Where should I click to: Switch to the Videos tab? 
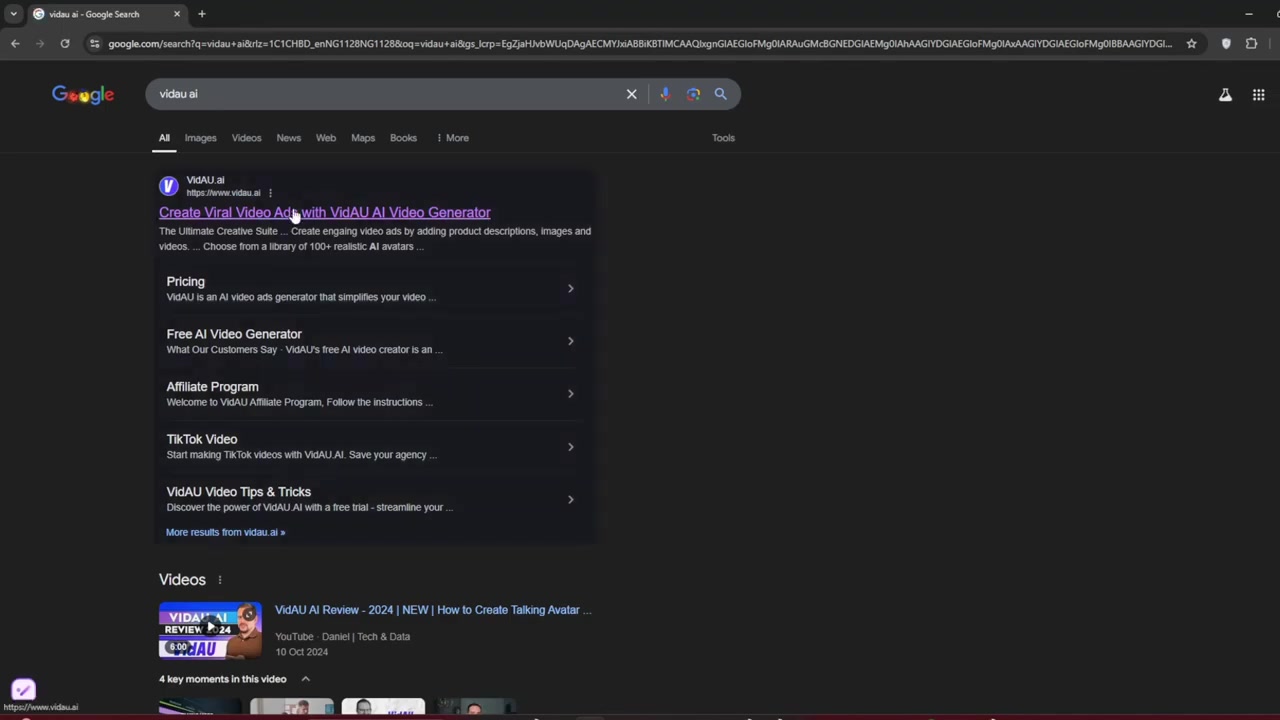coord(246,138)
